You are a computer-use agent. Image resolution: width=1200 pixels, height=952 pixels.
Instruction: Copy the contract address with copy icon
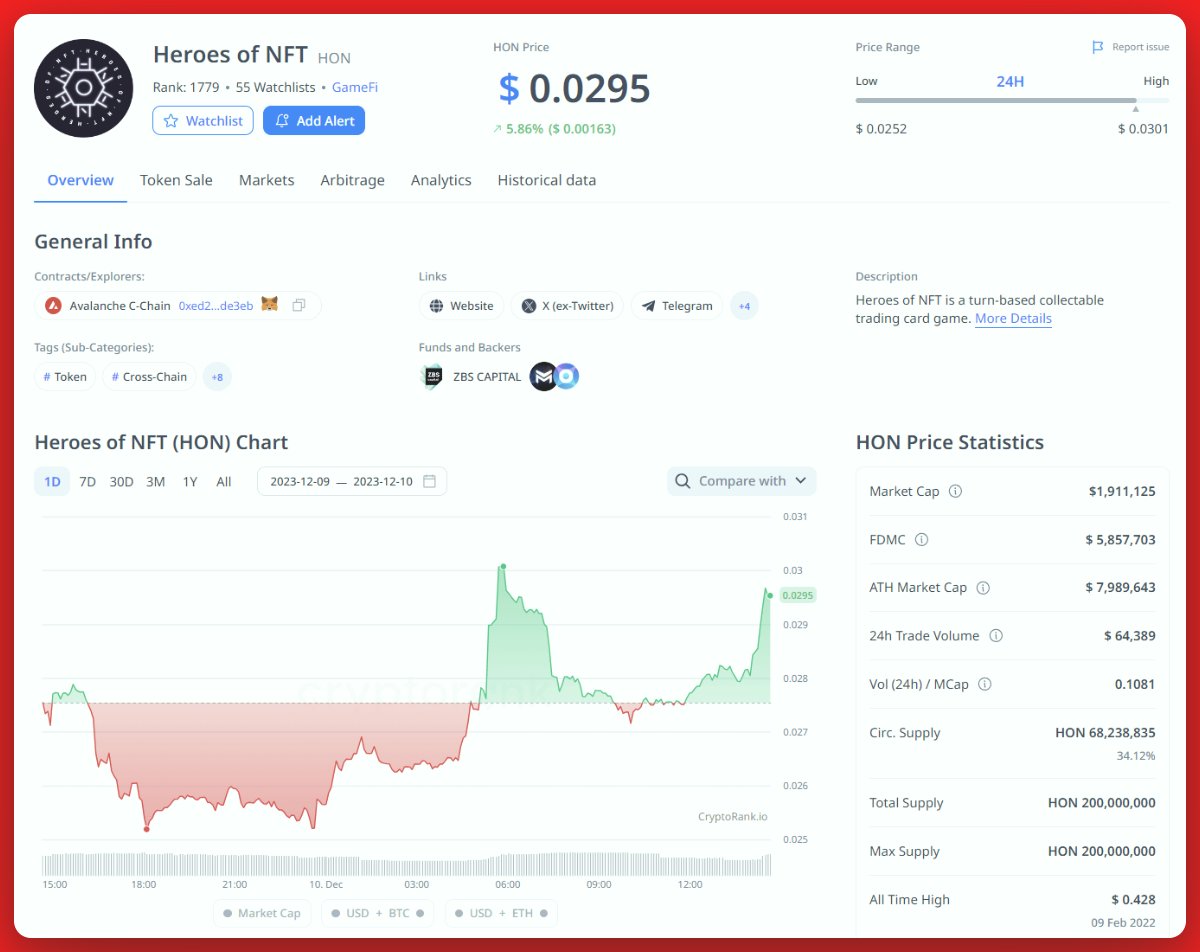pos(299,305)
